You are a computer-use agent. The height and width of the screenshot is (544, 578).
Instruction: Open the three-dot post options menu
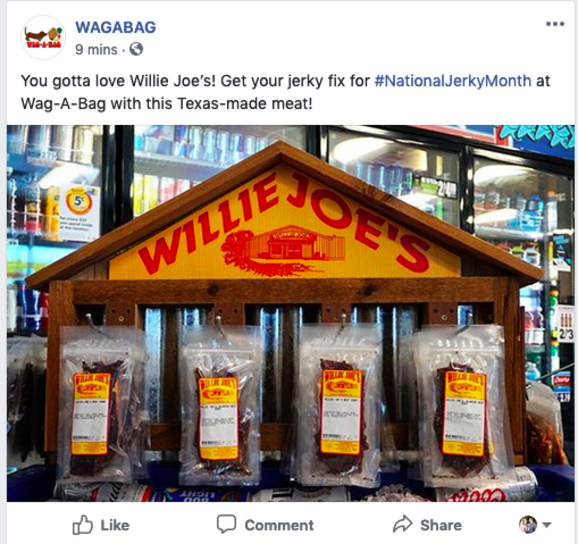pyautogui.click(x=555, y=24)
